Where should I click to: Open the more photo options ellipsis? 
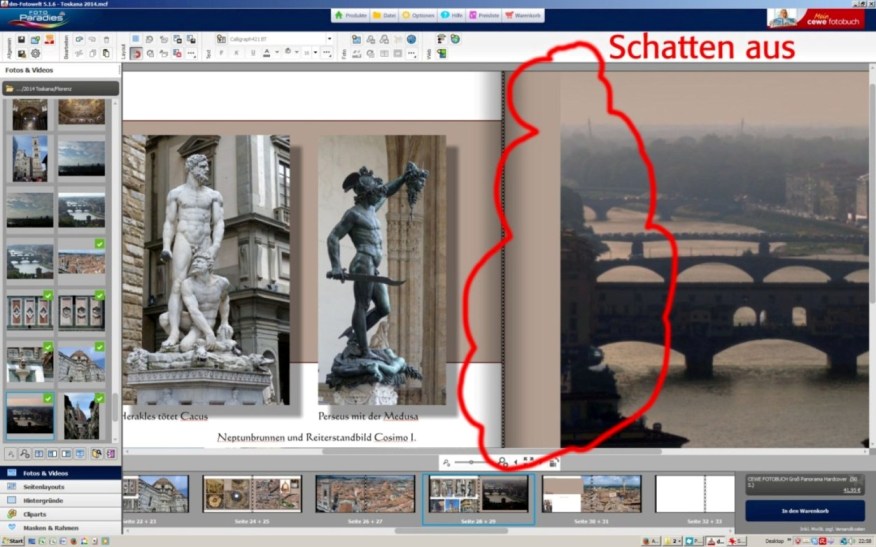point(412,54)
